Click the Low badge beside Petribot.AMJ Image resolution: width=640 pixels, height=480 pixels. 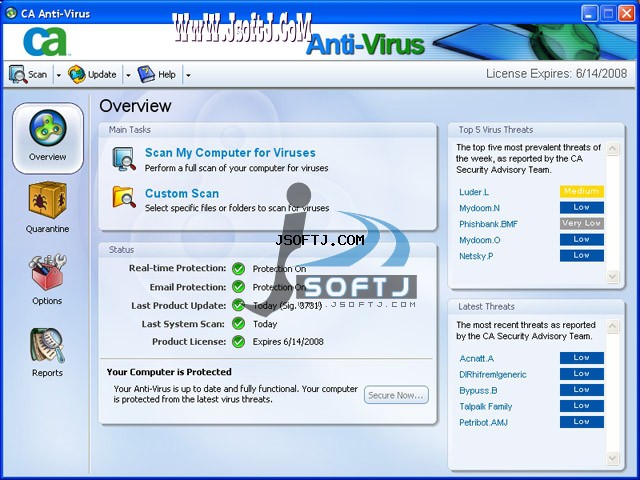(582, 422)
